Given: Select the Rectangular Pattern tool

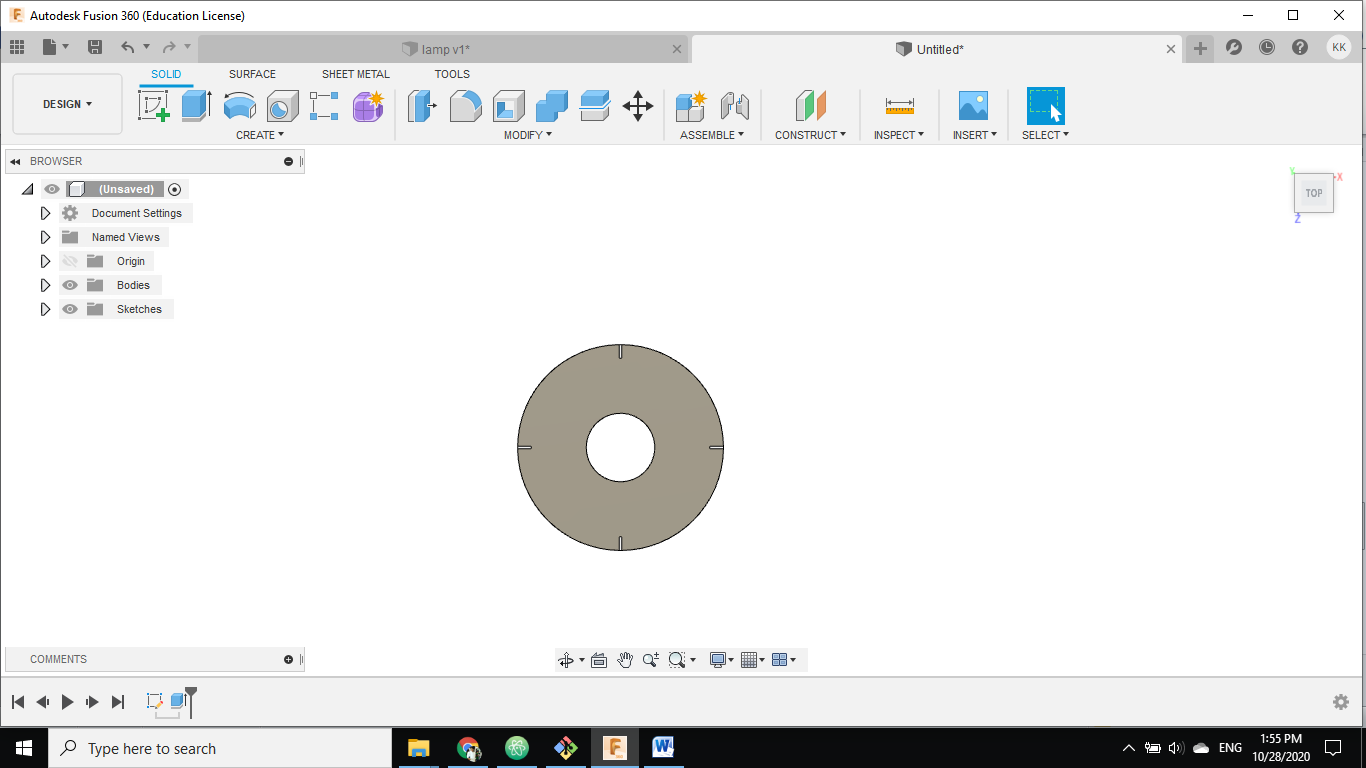Looking at the screenshot, I should point(324,105).
